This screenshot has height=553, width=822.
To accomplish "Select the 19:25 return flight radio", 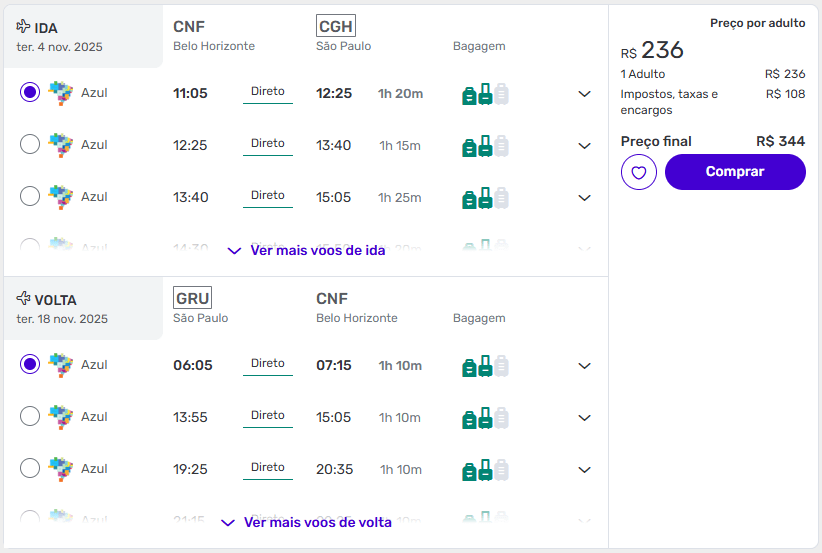I will coord(30,469).
